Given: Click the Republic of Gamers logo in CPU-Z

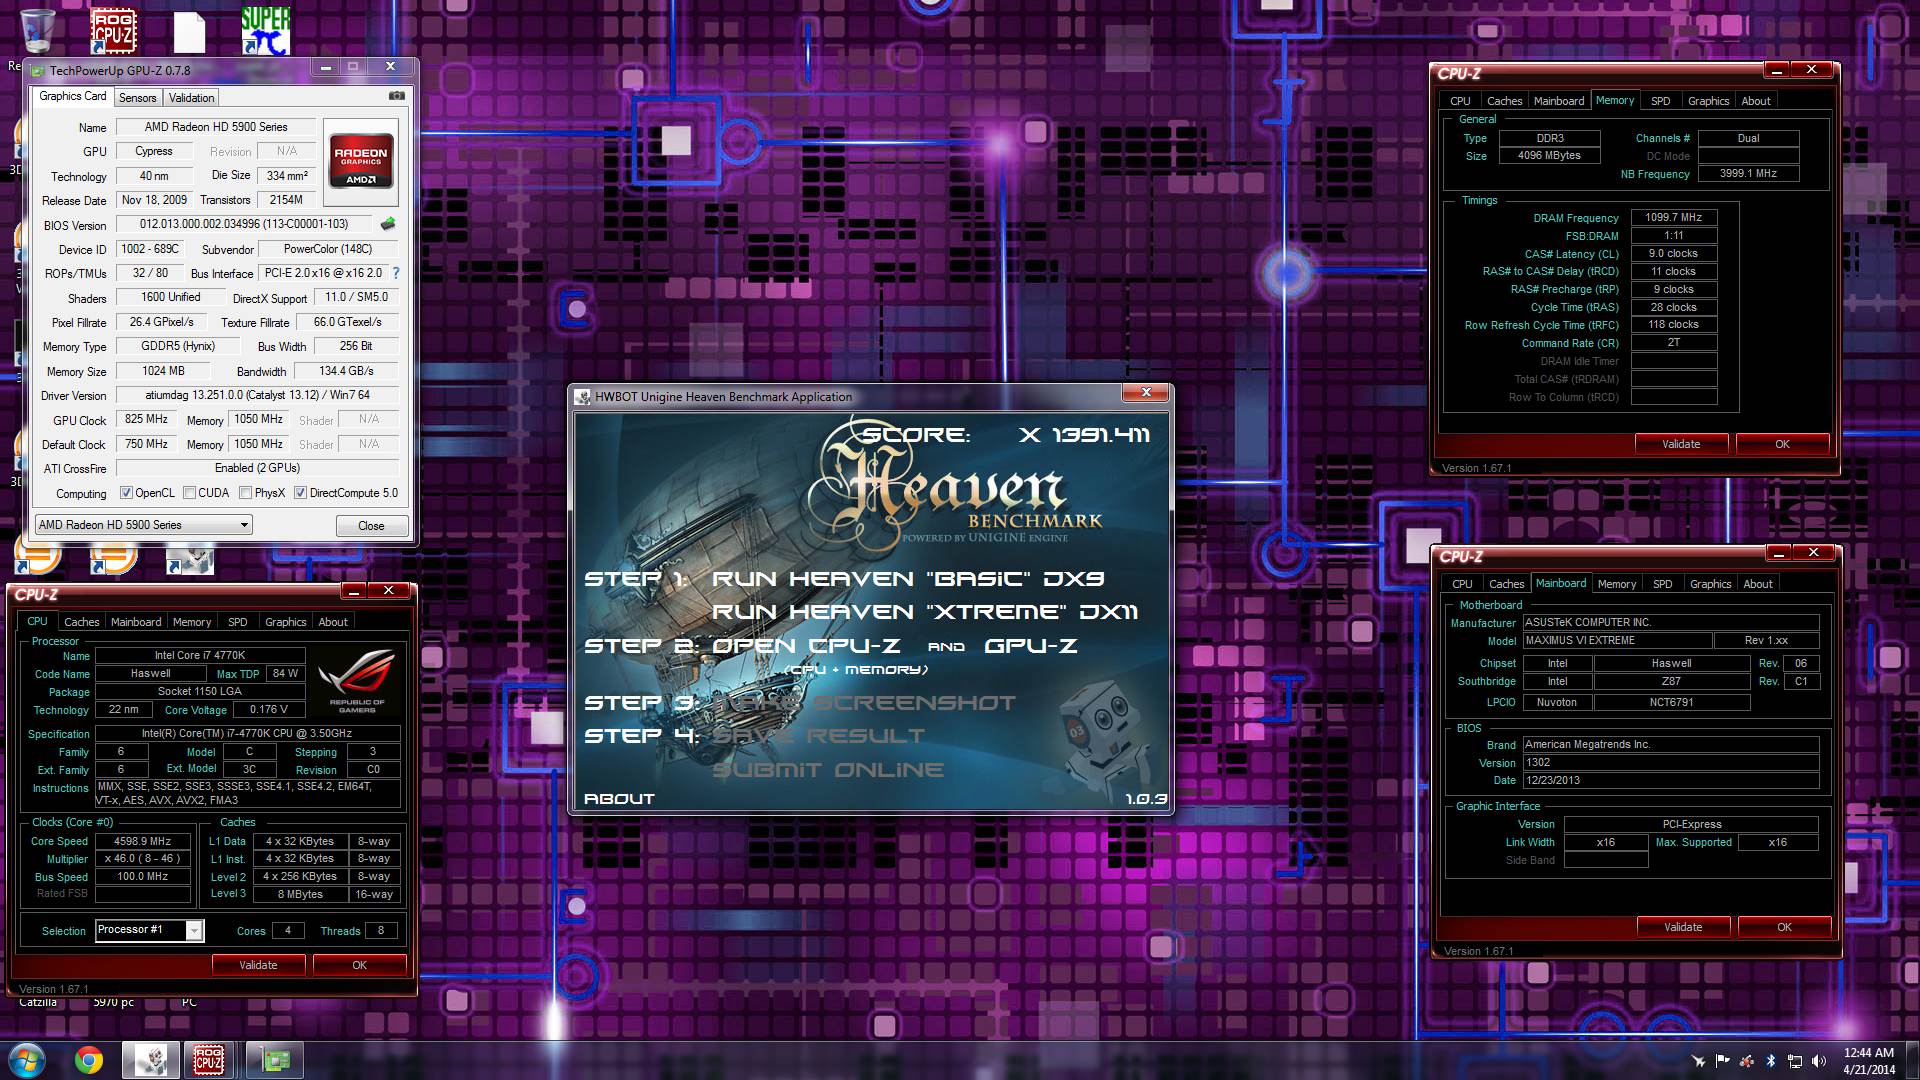Looking at the screenshot, I should (357, 682).
